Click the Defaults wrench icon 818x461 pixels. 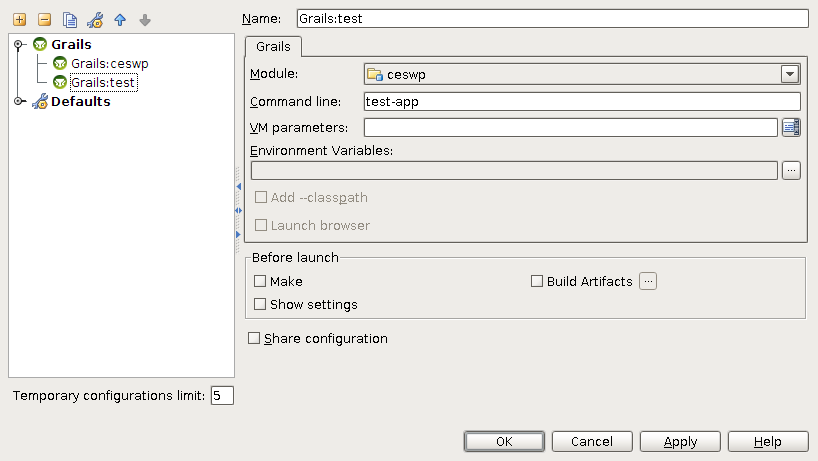(x=40, y=101)
